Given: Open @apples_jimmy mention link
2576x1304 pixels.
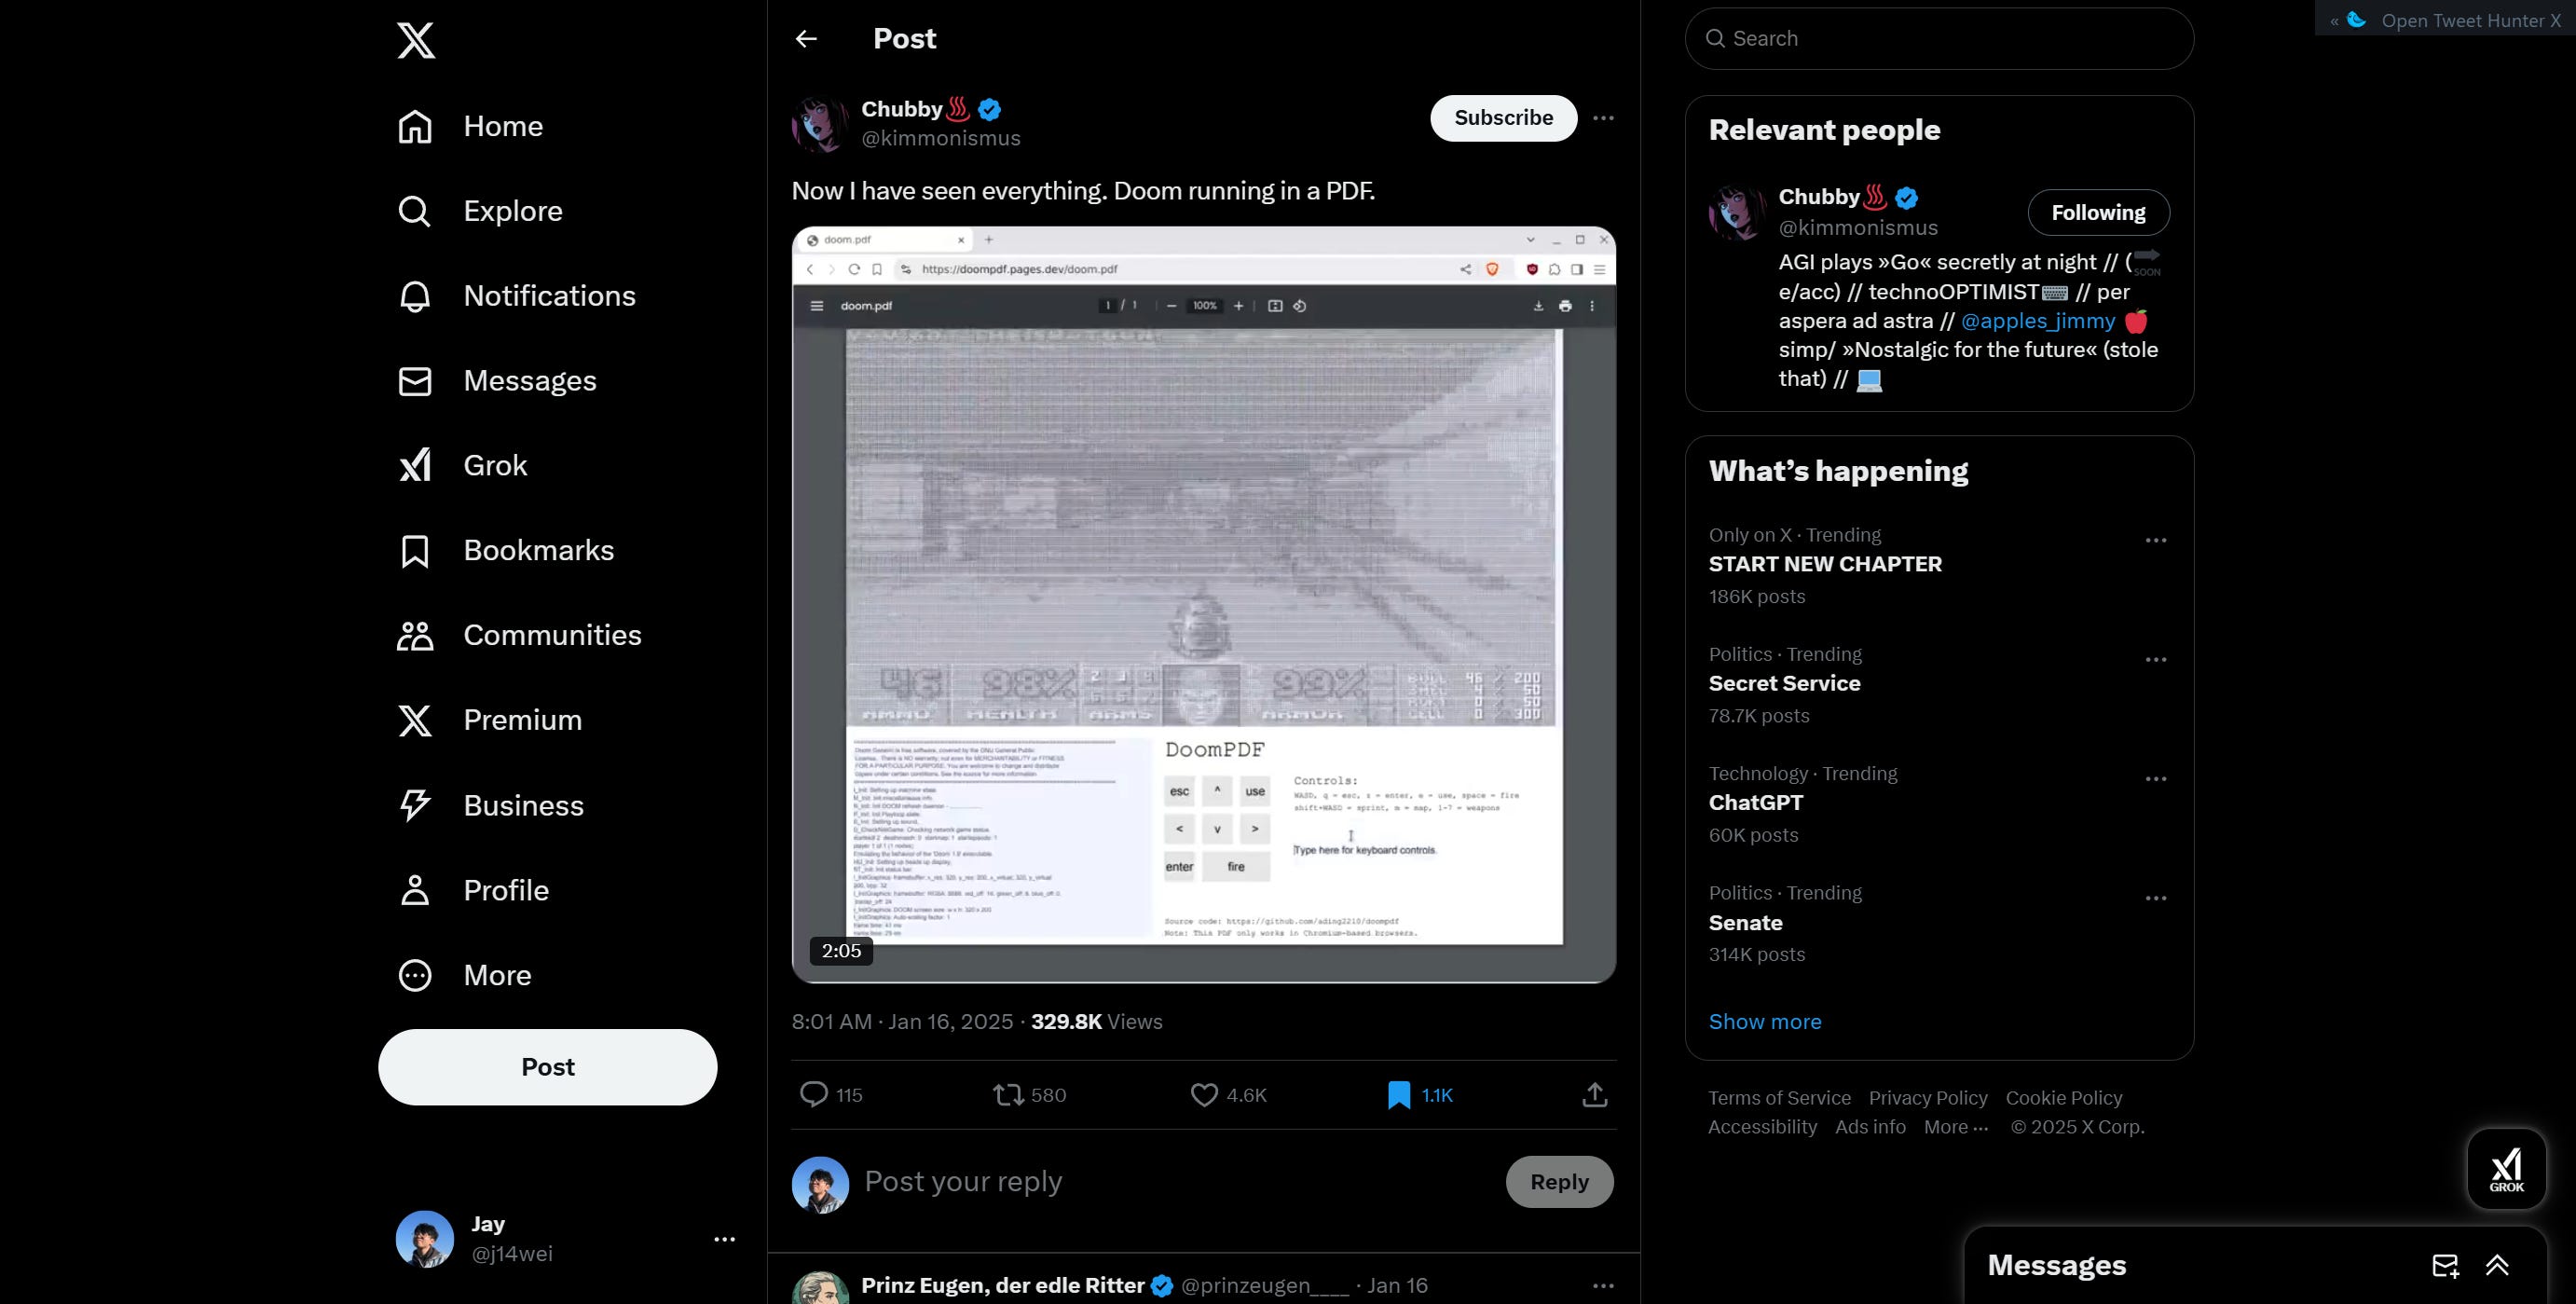Looking at the screenshot, I should click(x=2038, y=321).
